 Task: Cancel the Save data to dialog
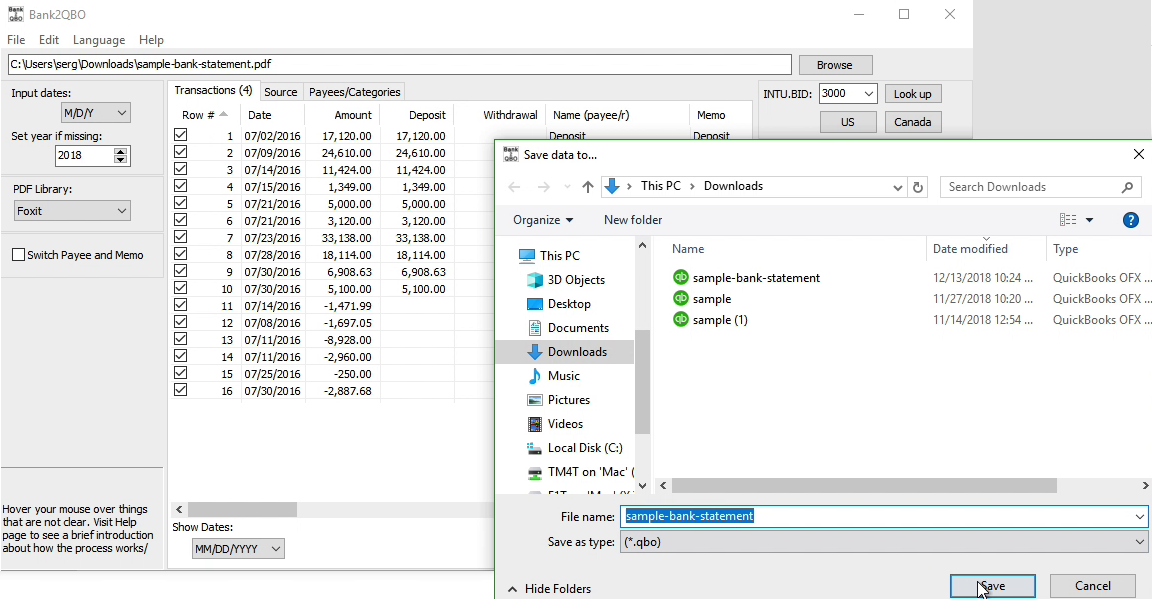1092,586
